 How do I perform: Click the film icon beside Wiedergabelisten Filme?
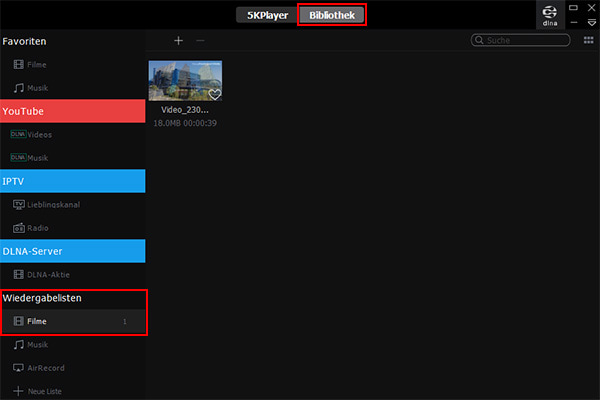tap(18, 321)
